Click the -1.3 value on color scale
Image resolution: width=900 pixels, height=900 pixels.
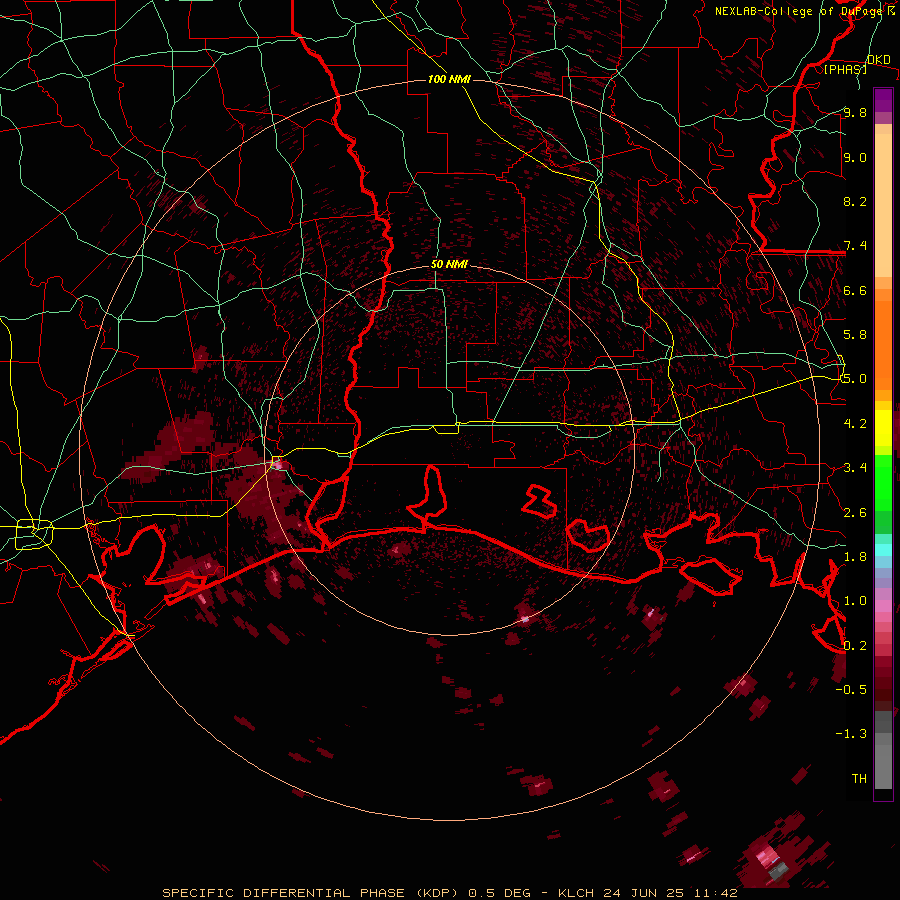coord(851,734)
